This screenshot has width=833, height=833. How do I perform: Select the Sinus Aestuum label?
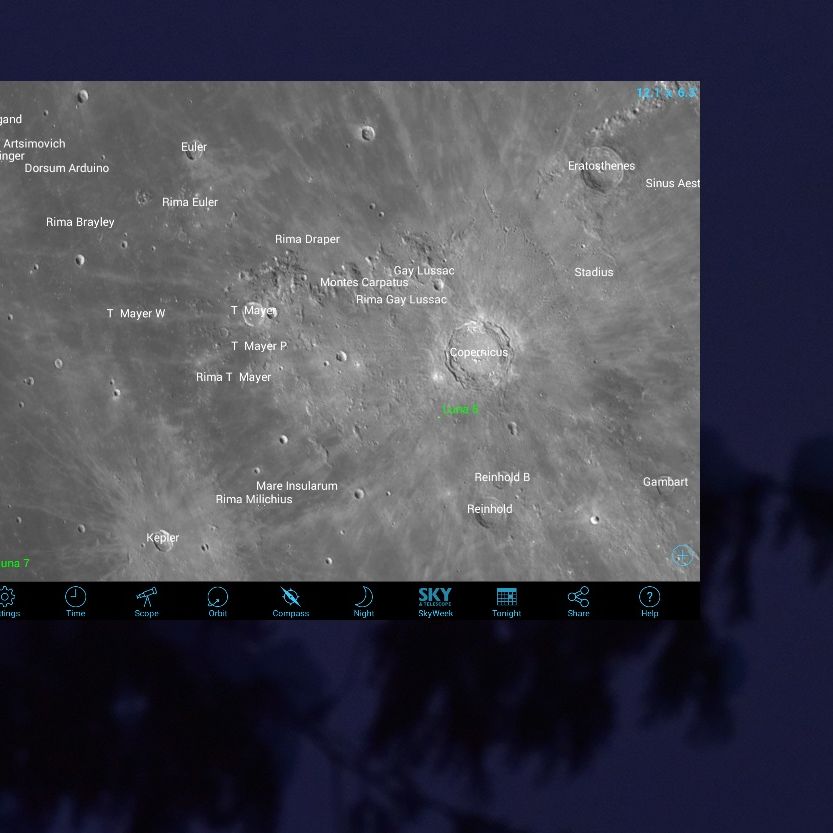[x=672, y=183]
